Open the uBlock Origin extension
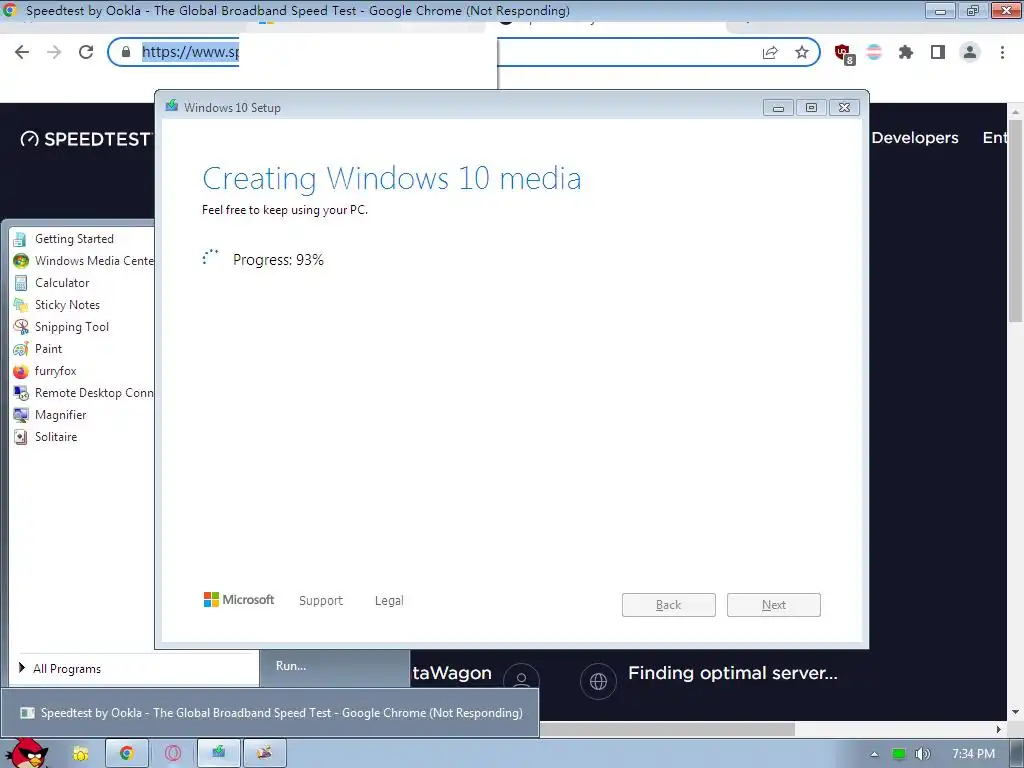The height and width of the screenshot is (768, 1024). click(x=844, y=54)
